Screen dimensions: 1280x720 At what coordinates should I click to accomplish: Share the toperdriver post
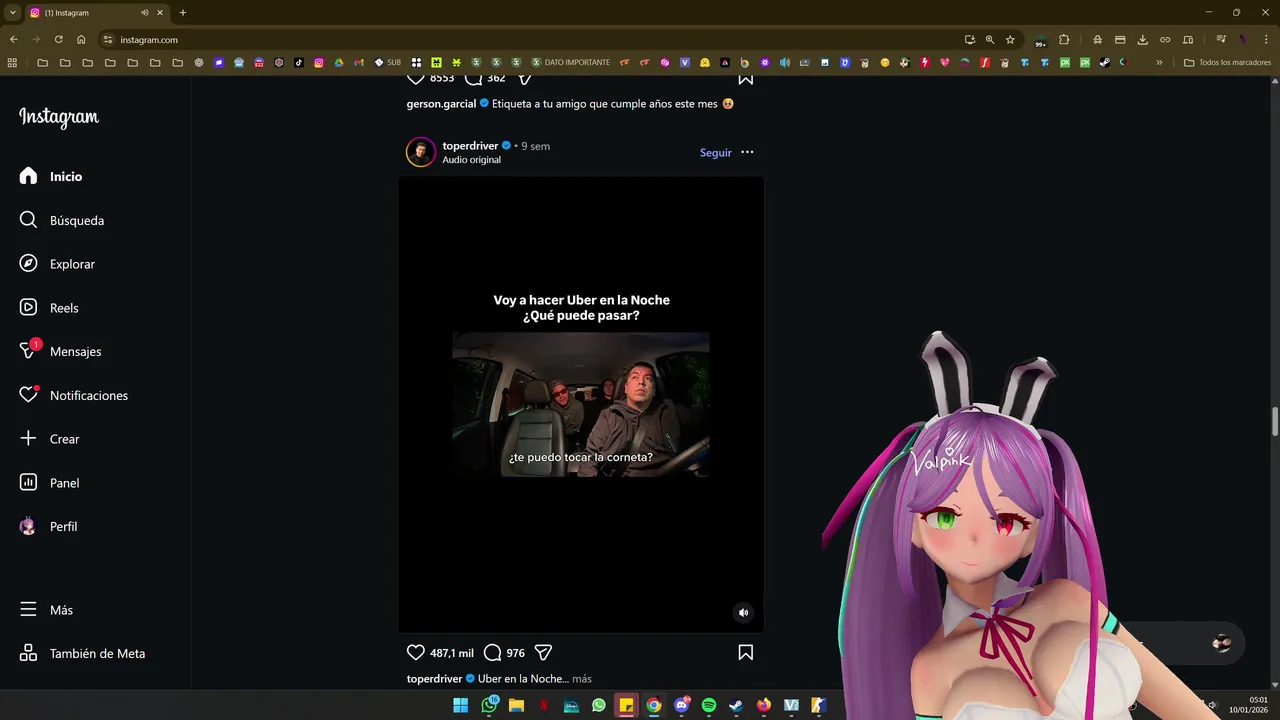click(544, 652)
